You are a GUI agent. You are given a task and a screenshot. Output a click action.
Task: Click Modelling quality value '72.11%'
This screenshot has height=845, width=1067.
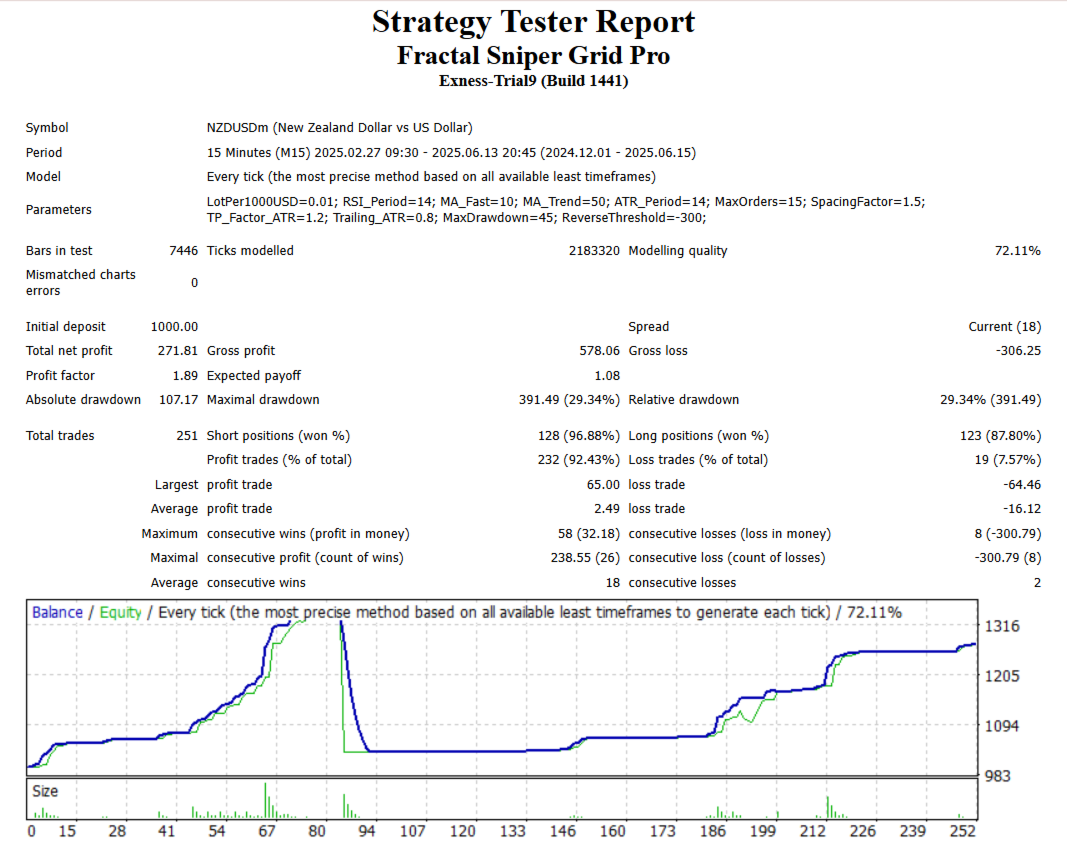coord(1017,250)
